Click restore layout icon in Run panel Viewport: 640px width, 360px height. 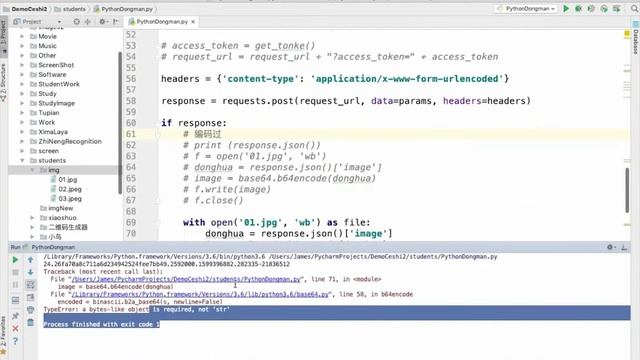pyautogui.click(x=15, y=300)
